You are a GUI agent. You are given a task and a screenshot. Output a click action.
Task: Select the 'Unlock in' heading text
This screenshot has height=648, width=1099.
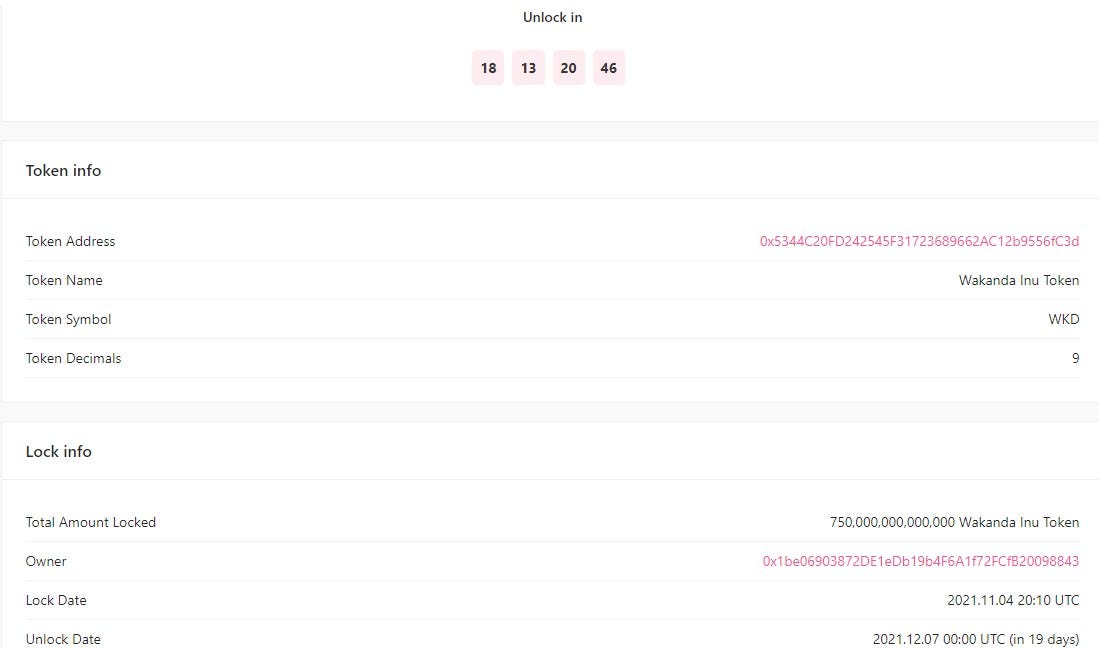point(552,18)
